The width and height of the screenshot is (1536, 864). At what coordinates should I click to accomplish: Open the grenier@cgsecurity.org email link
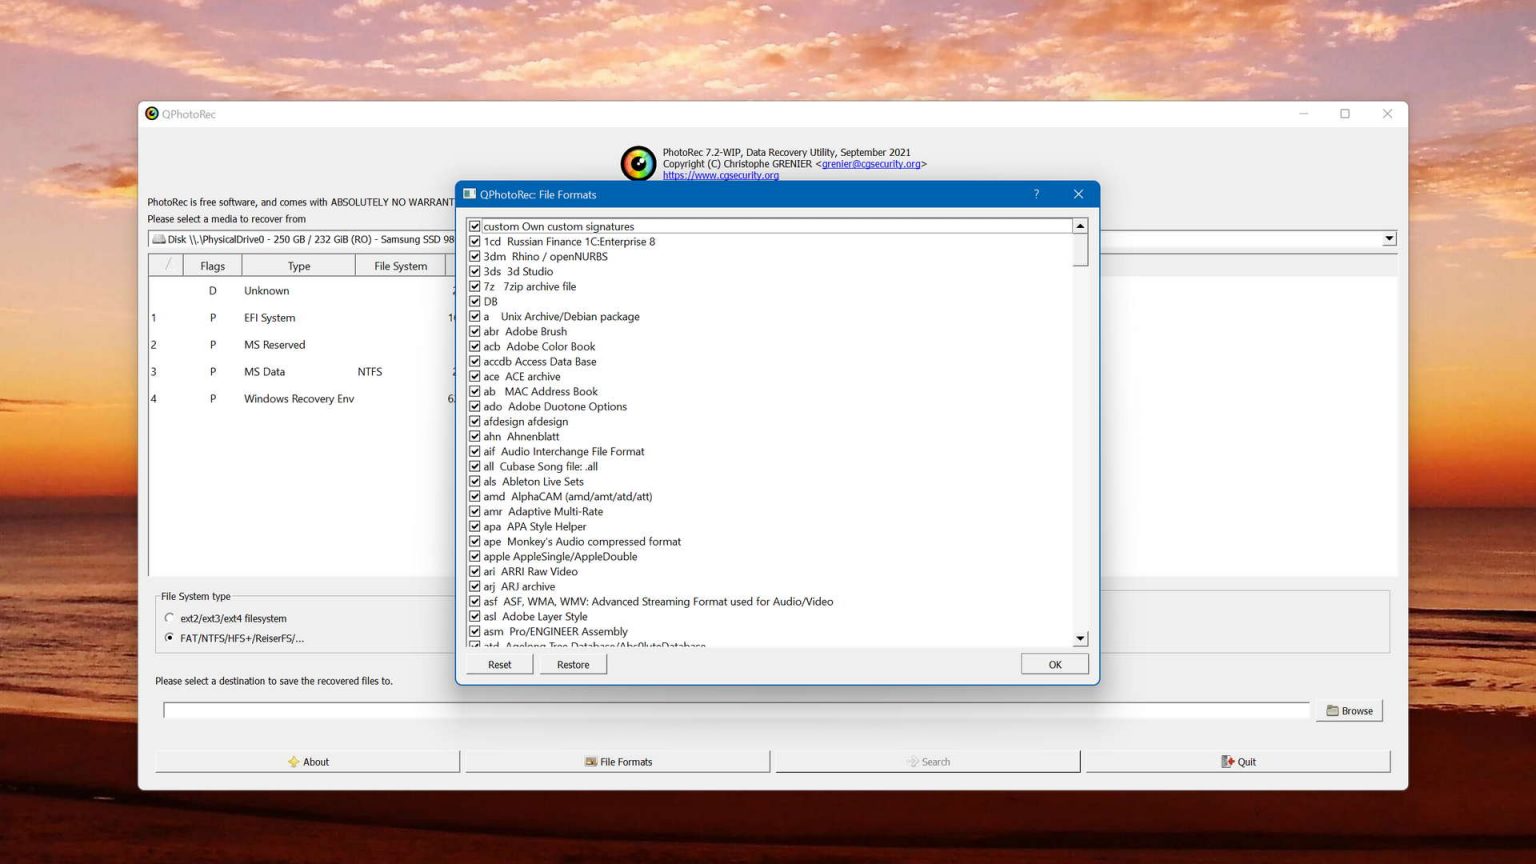coord(873,163)
